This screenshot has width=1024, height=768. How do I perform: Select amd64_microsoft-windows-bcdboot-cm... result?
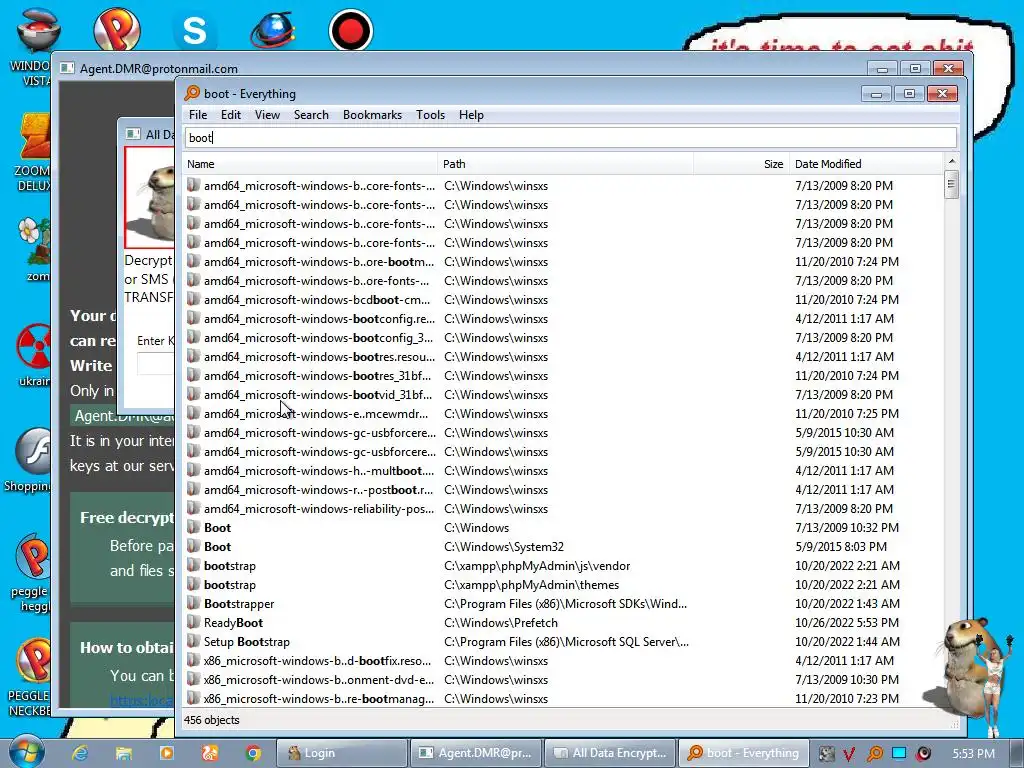tap(317, 300)
